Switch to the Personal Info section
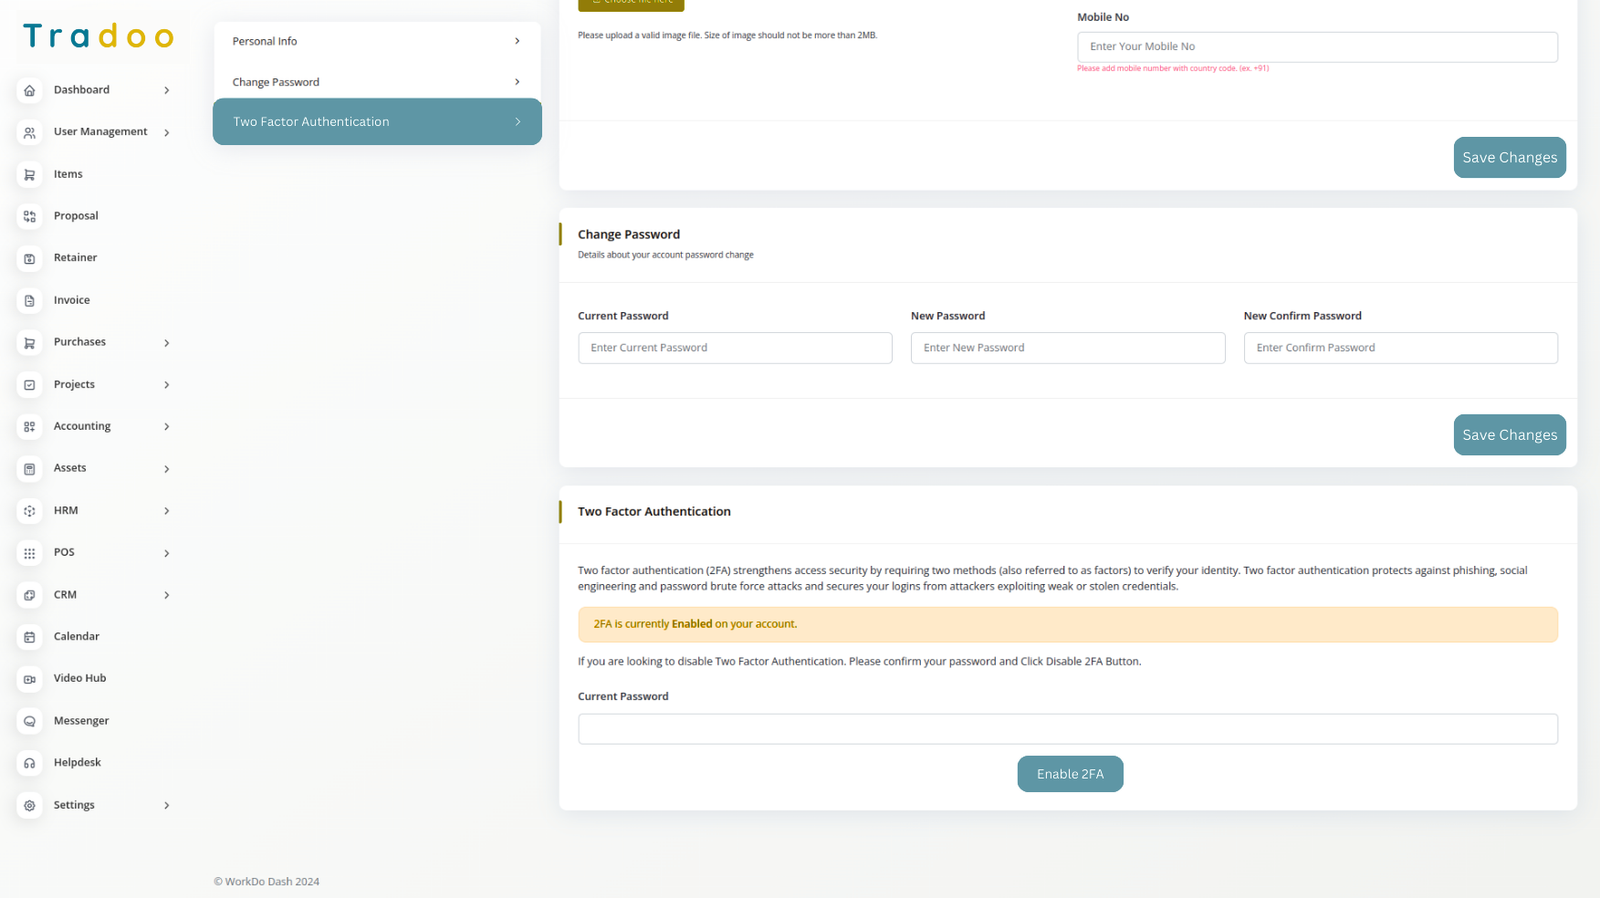This screenshot has width=1600, height=898. (377, 41)
